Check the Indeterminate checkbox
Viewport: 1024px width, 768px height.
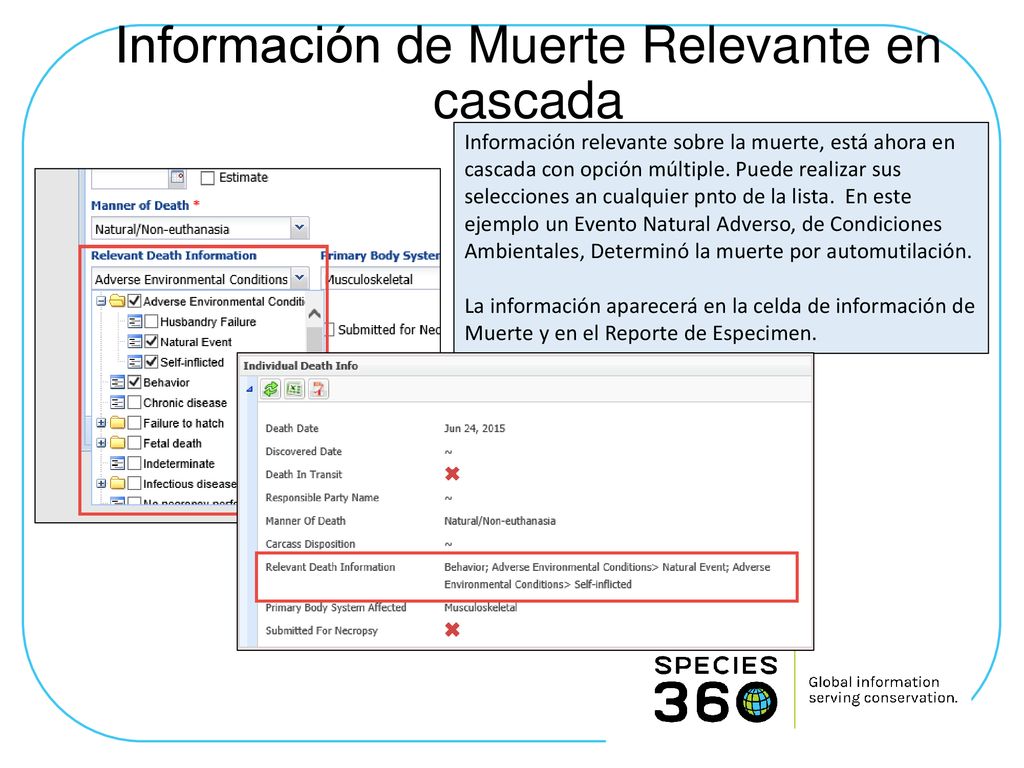click(x=135, y=463)
